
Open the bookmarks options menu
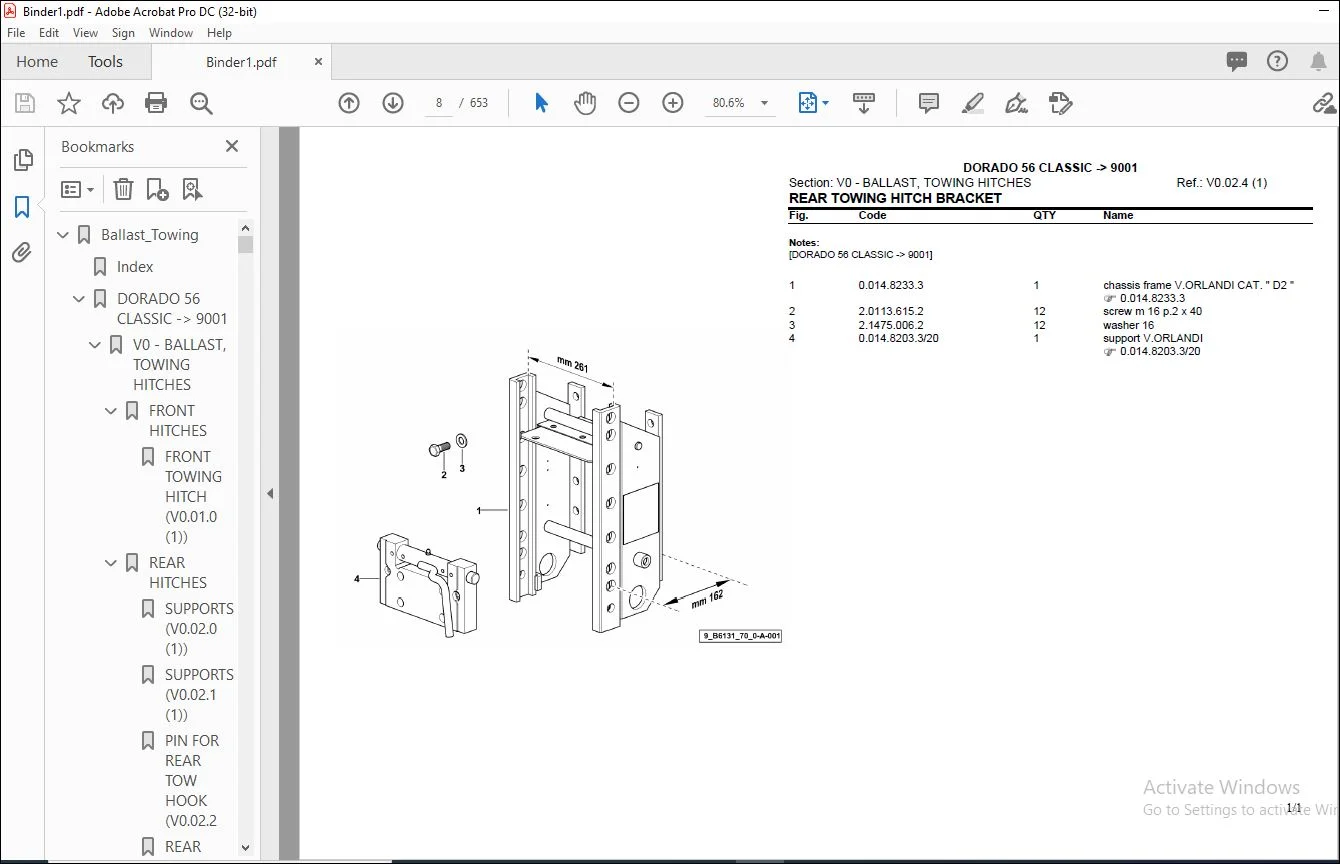(78, 189)
